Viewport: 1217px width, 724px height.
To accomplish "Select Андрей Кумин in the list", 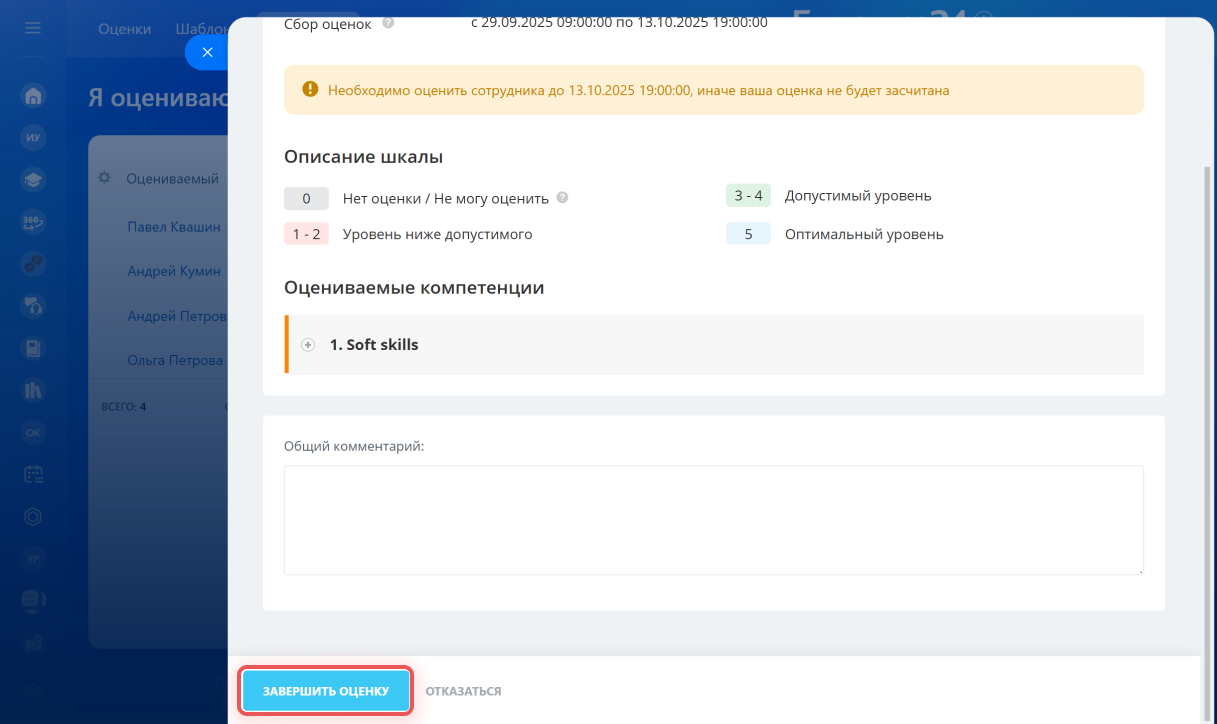I will (174, 271).
